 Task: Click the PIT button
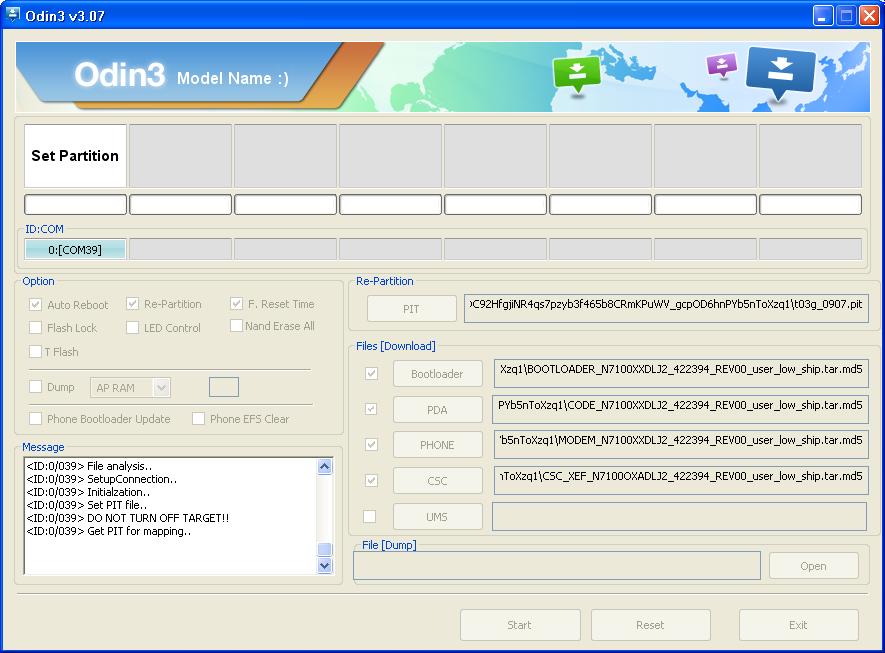pos(411,309)
